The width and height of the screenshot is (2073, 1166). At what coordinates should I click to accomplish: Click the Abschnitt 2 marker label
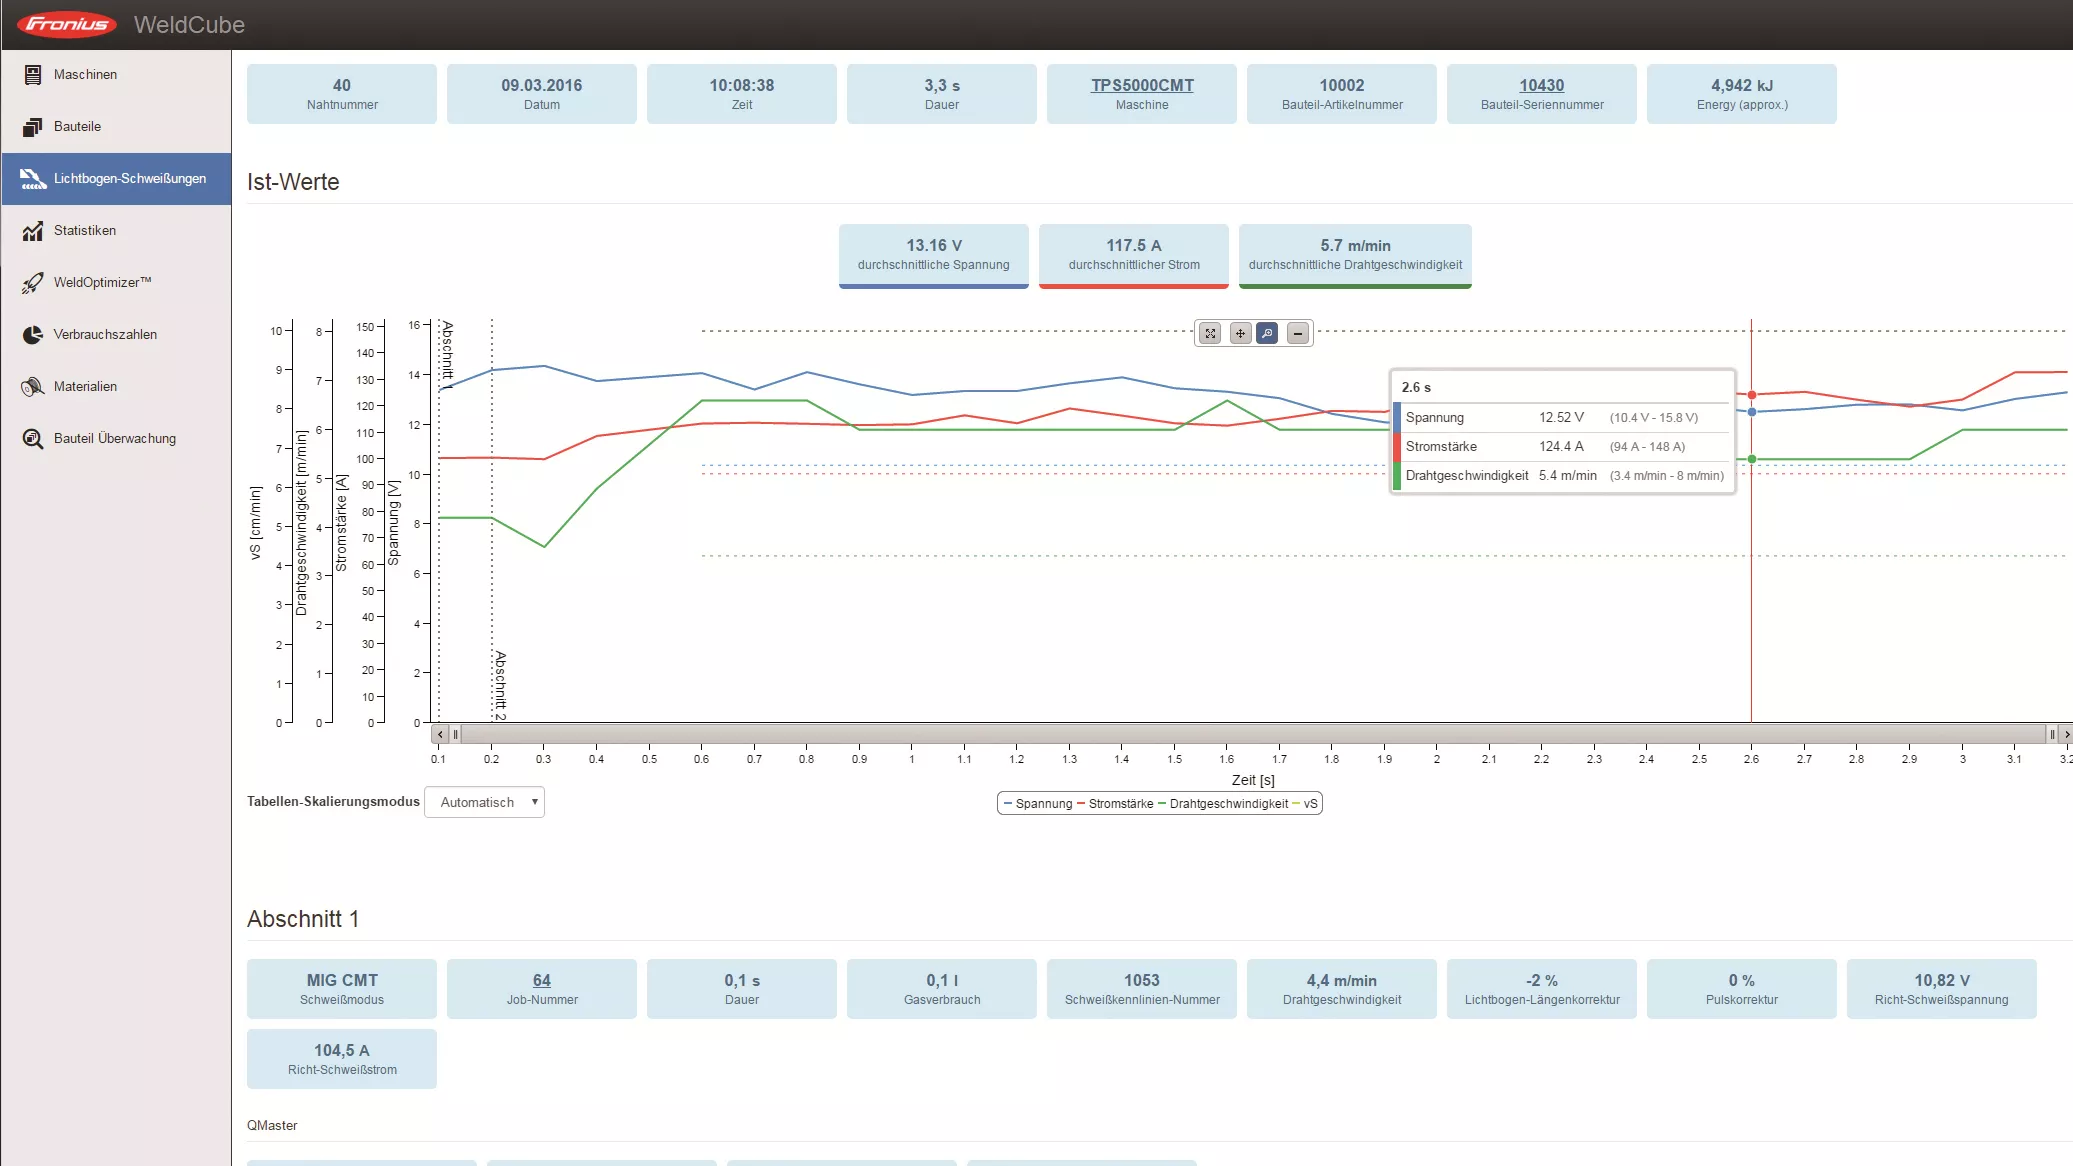coord(500,685)
